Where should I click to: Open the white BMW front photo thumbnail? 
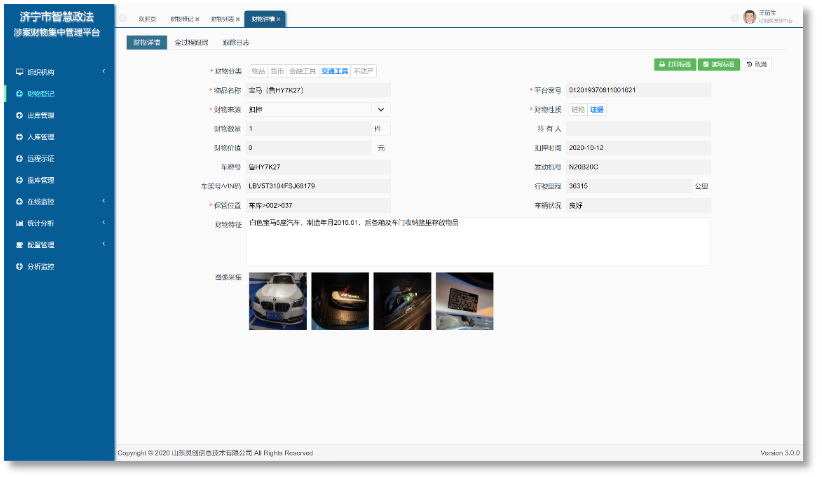click(277, 301)
